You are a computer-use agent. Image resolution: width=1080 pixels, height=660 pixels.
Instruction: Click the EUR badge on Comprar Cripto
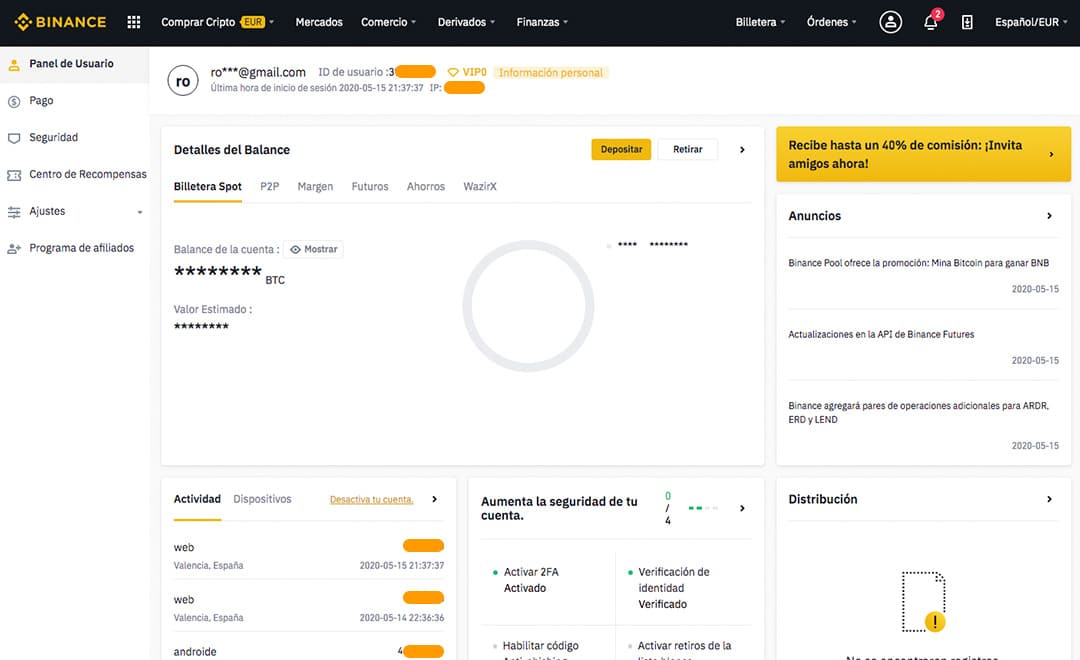click(x=253, y=22)
